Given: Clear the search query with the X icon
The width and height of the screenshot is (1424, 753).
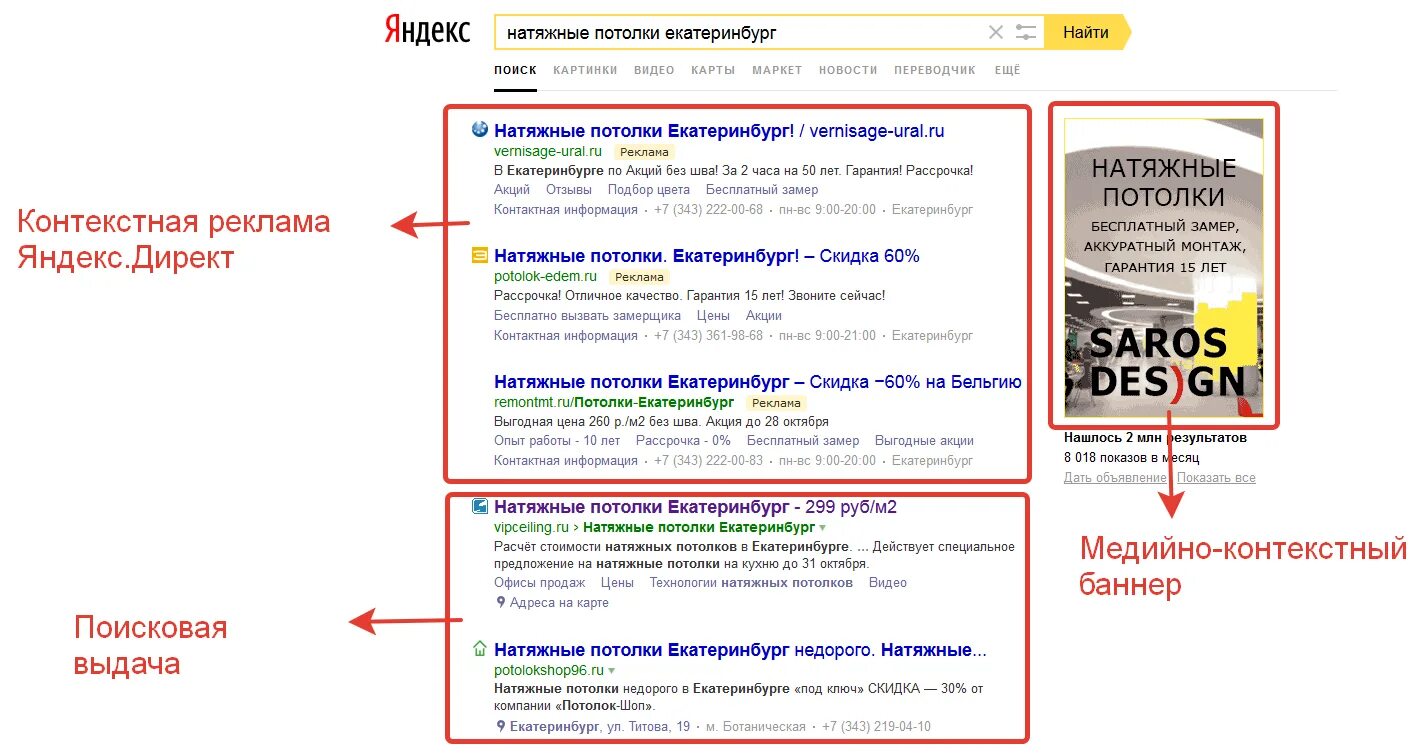Looking at the screenshot, I should (995, 32).
